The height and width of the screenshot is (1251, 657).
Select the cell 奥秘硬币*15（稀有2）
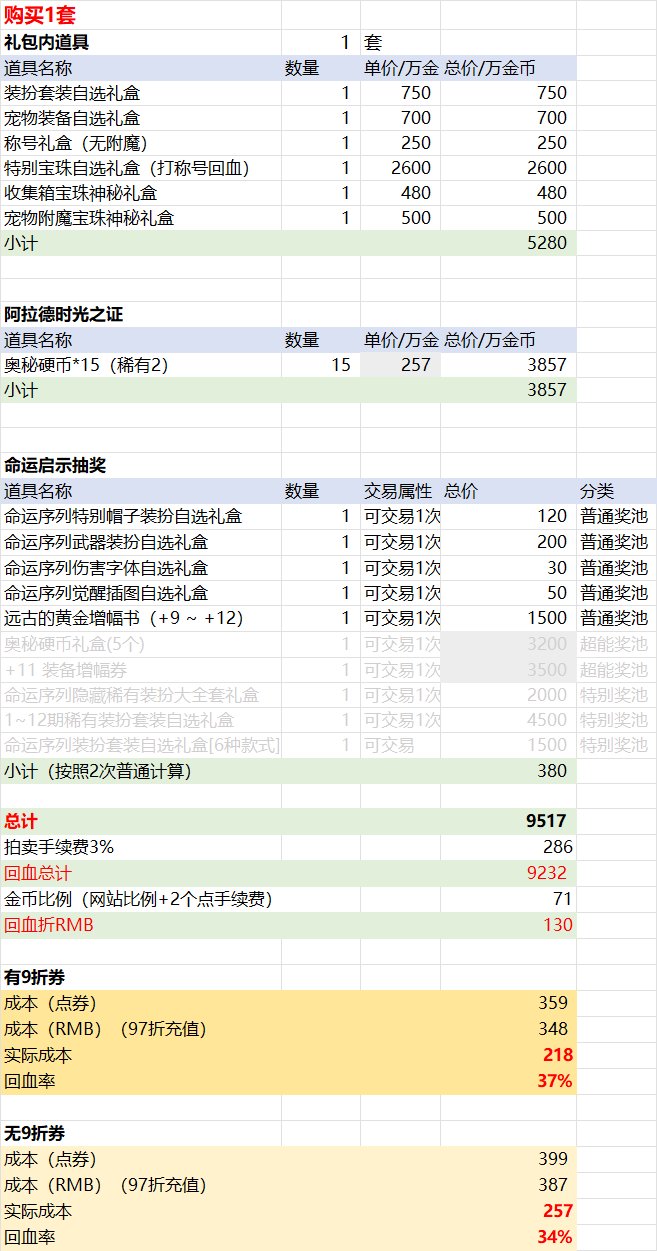point(86,365)
